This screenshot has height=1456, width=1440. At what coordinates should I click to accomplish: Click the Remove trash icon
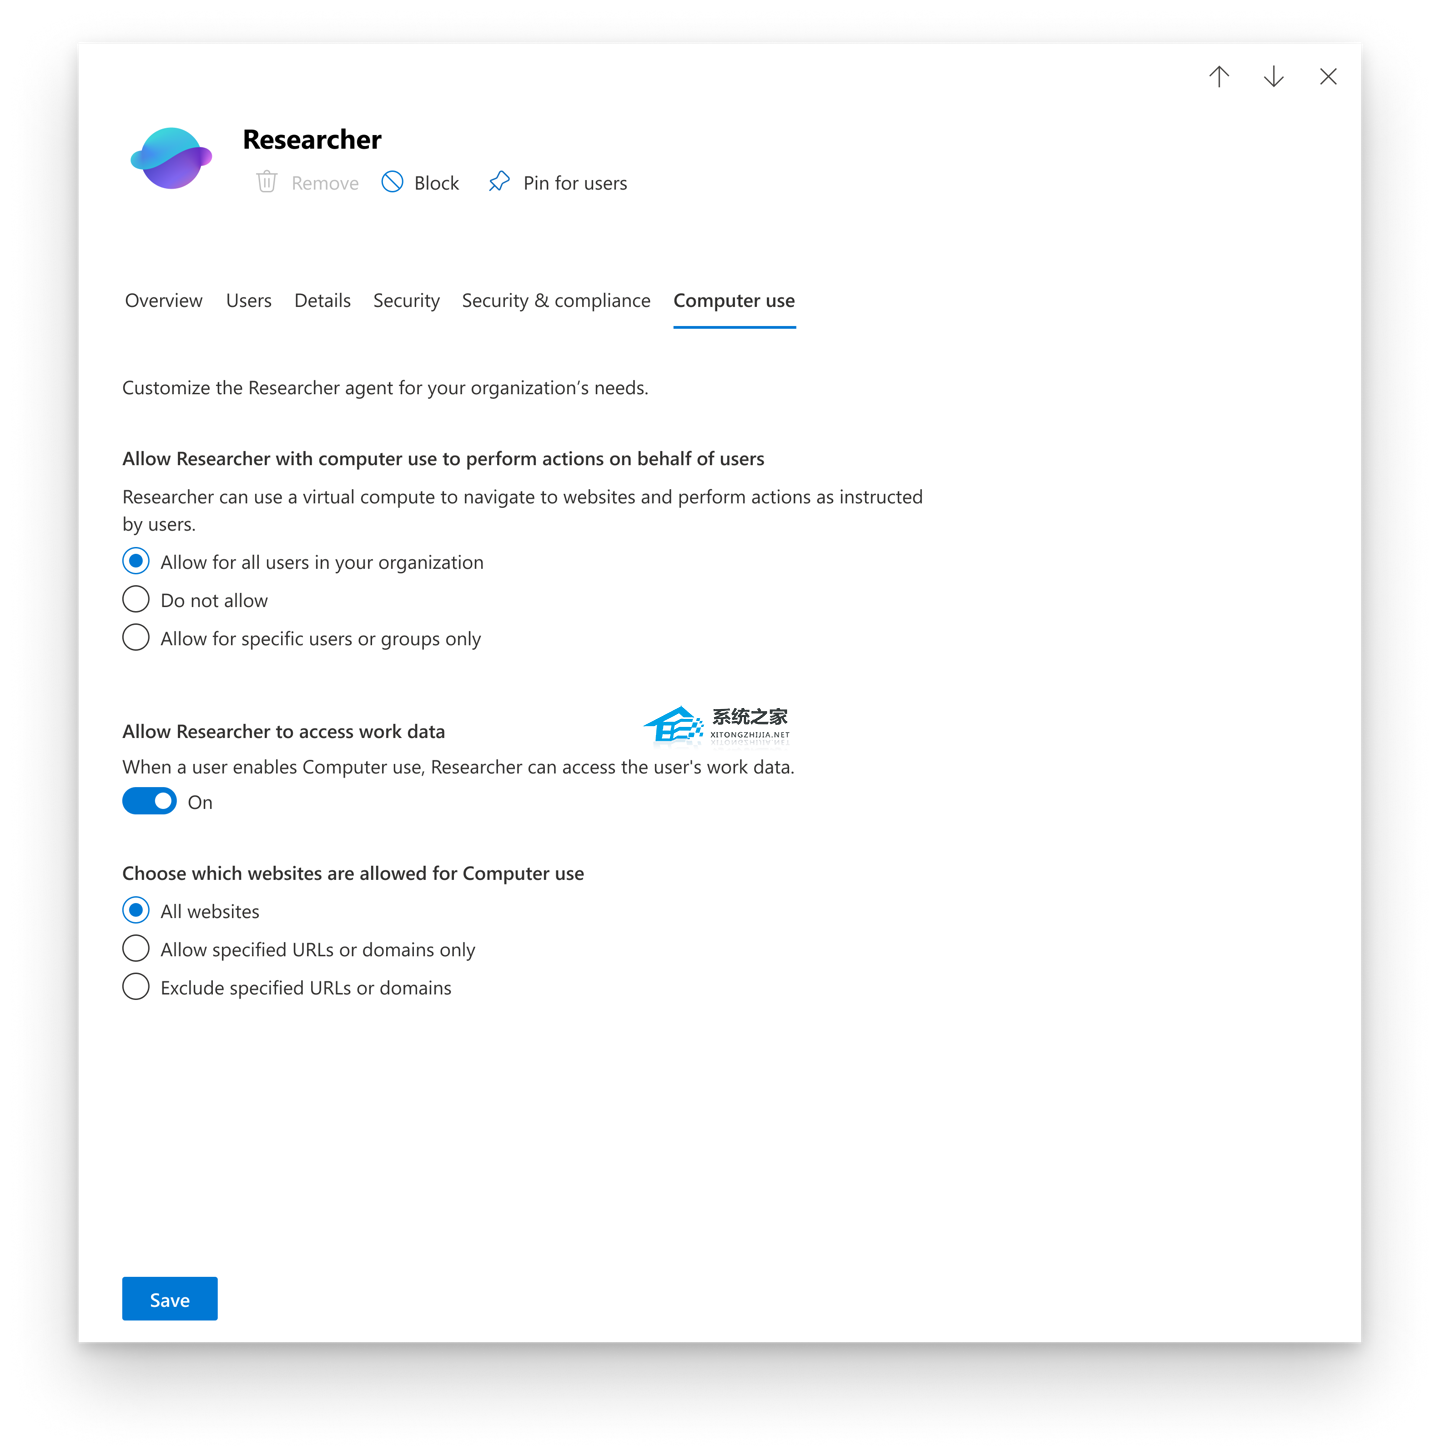tap(267, 182)
